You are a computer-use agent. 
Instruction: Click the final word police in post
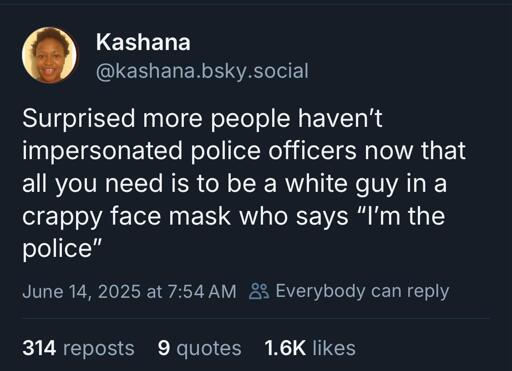coord(57,249)
